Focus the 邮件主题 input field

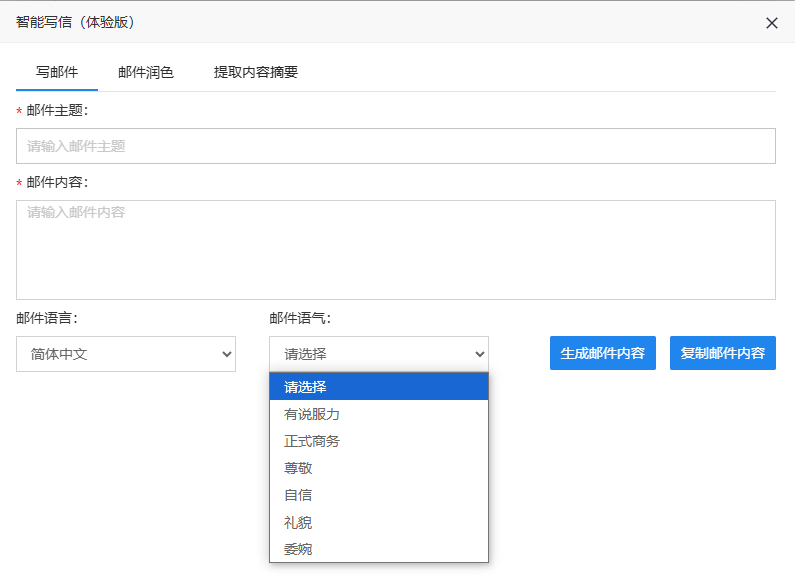395,146
